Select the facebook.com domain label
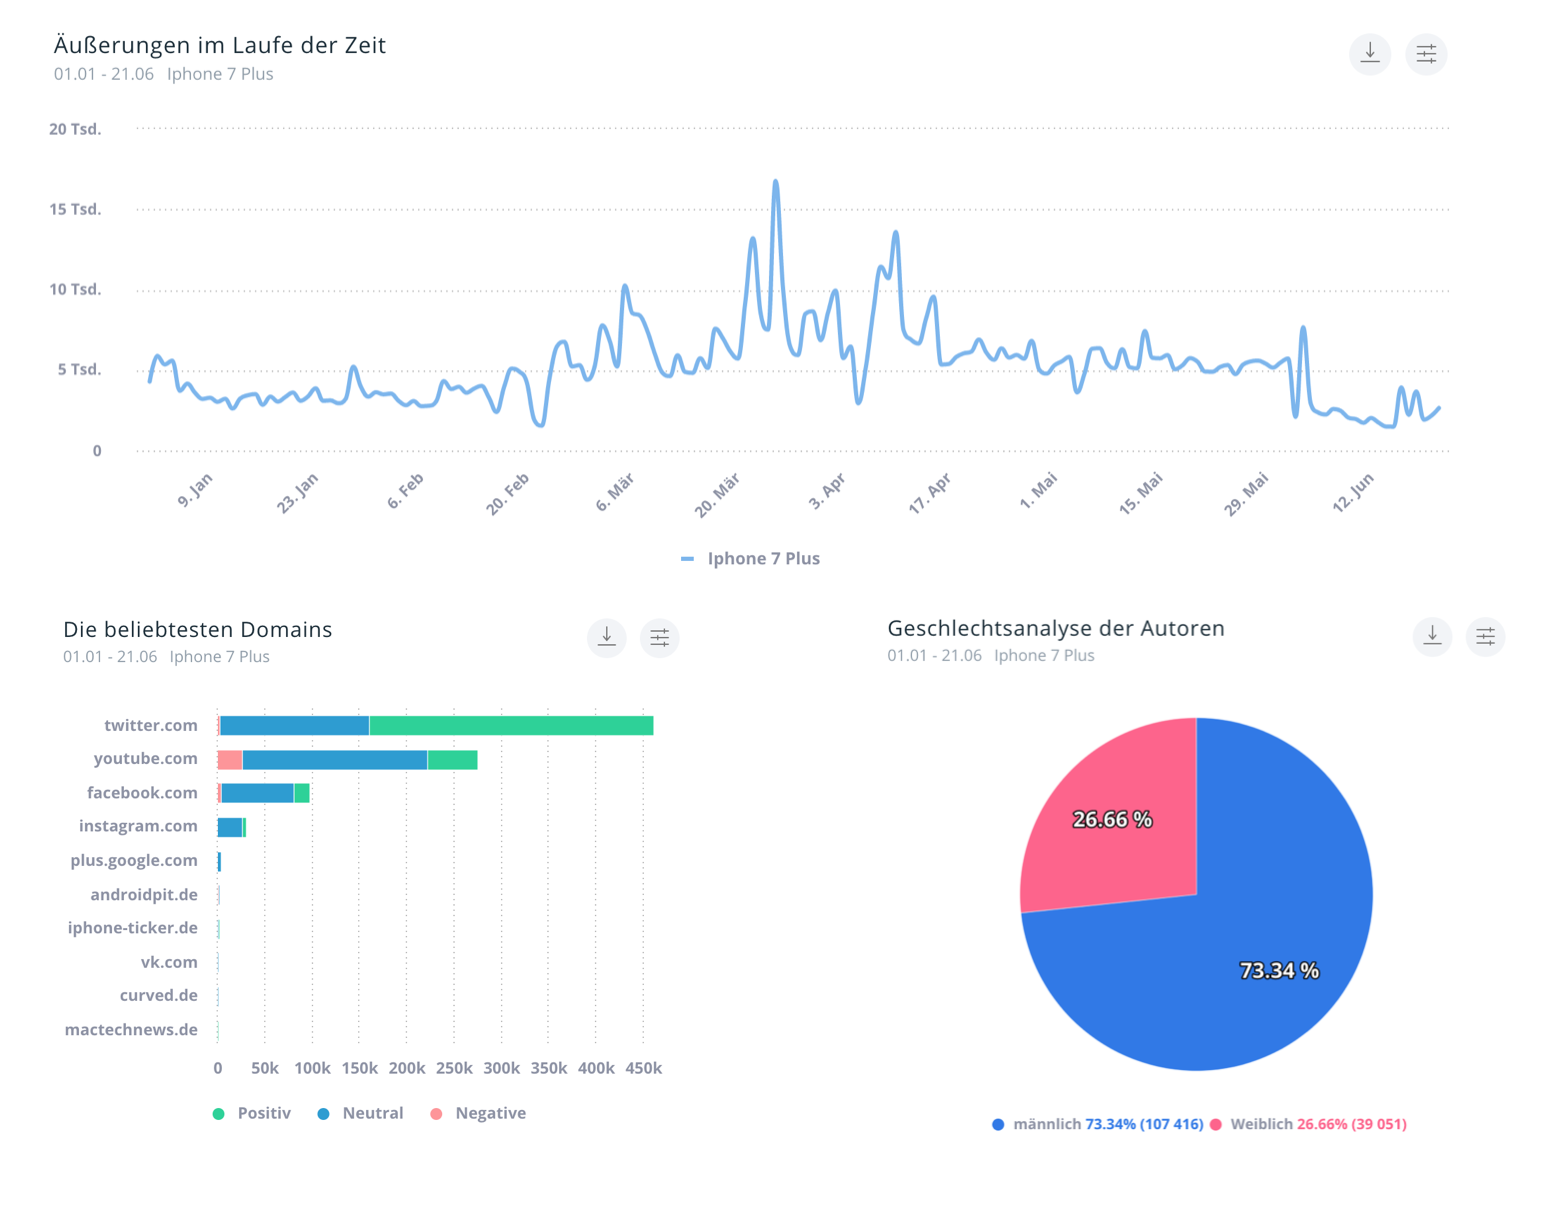 click(142, 793)
